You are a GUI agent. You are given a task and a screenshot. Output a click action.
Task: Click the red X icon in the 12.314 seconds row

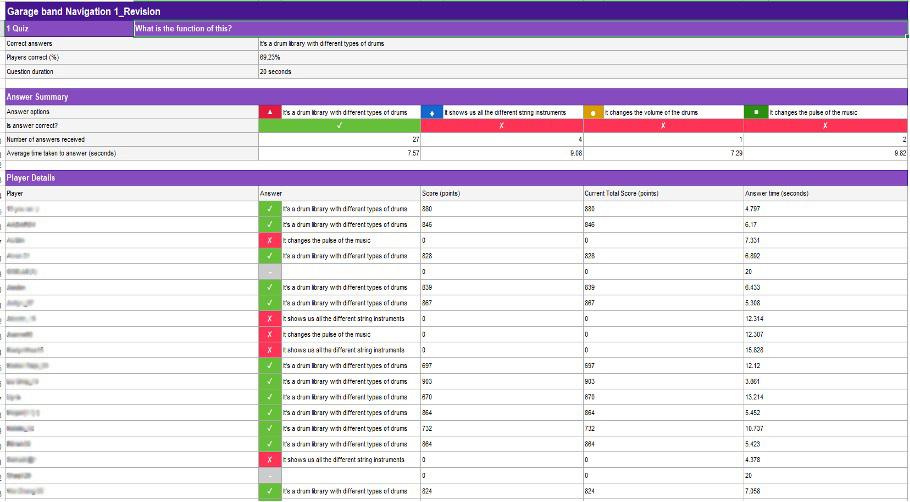270,319
